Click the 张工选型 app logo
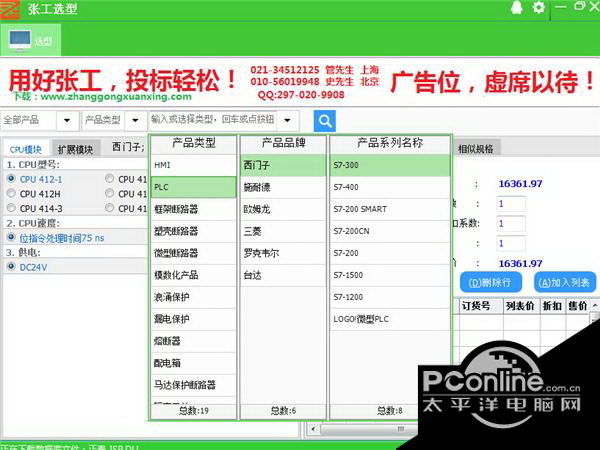This screenshot has width=600, height=450. pyautogui.click(x=10, y=10)
